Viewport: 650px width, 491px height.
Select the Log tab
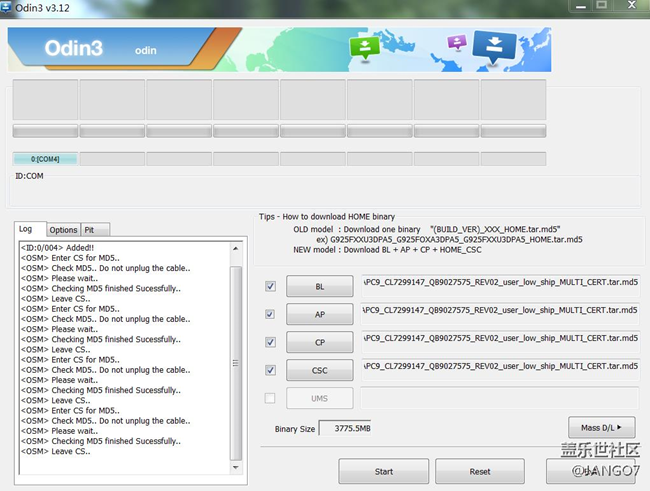[x=31, y=229]
